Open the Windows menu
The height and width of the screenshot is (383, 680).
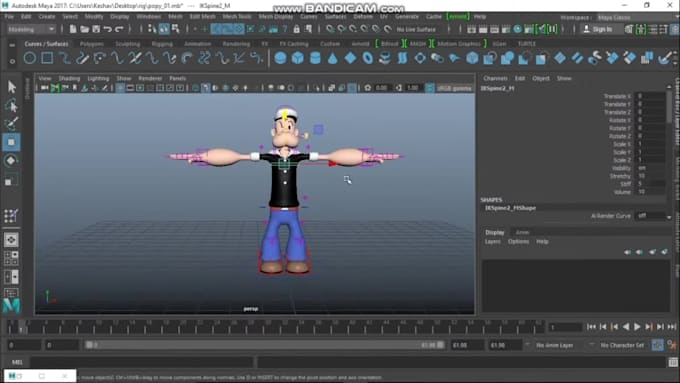pos(149,16)
